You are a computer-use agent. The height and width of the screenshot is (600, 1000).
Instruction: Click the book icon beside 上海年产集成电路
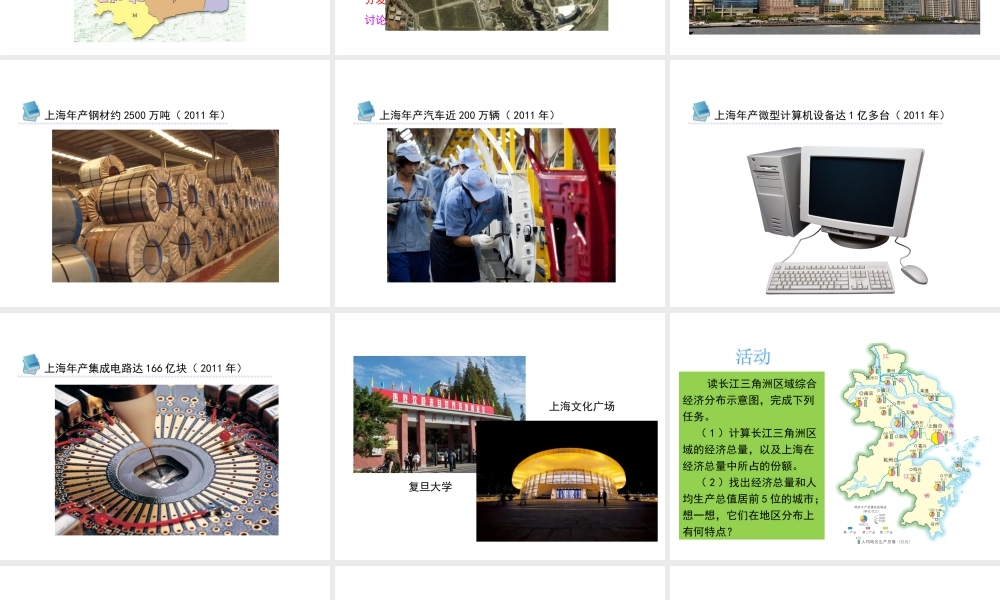click(x=31, y=364)
